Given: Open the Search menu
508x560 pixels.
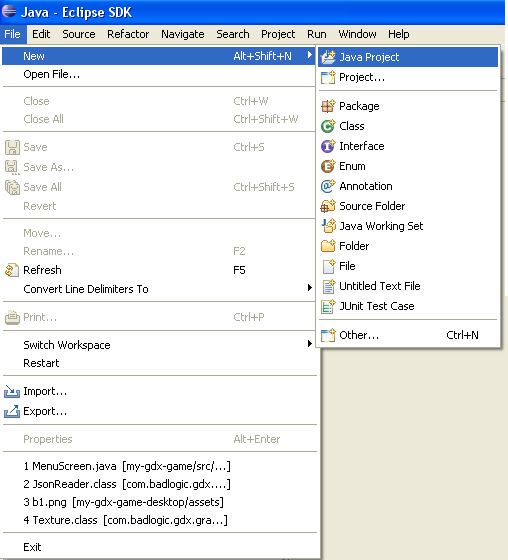Looking at the screenshot, I should [x=233, y=34].
